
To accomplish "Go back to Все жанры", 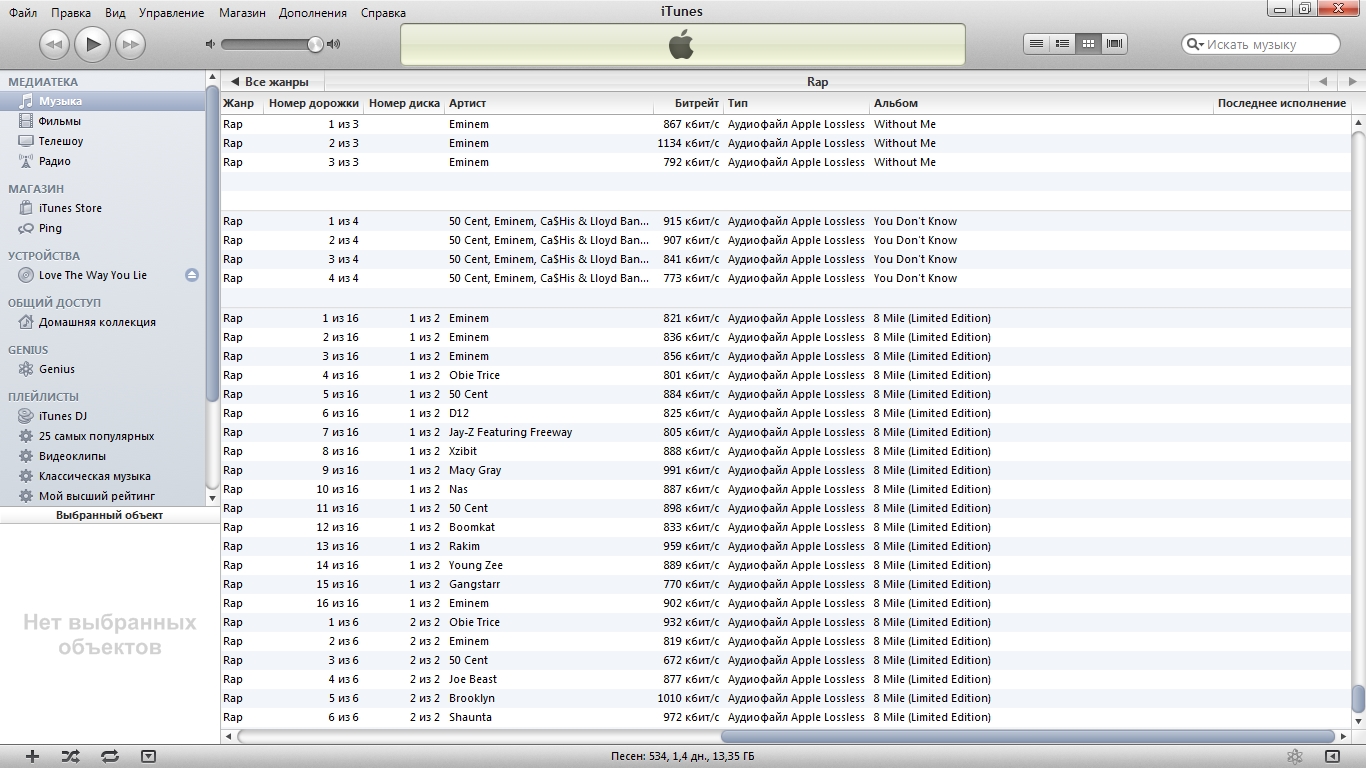I will (272, 82).
